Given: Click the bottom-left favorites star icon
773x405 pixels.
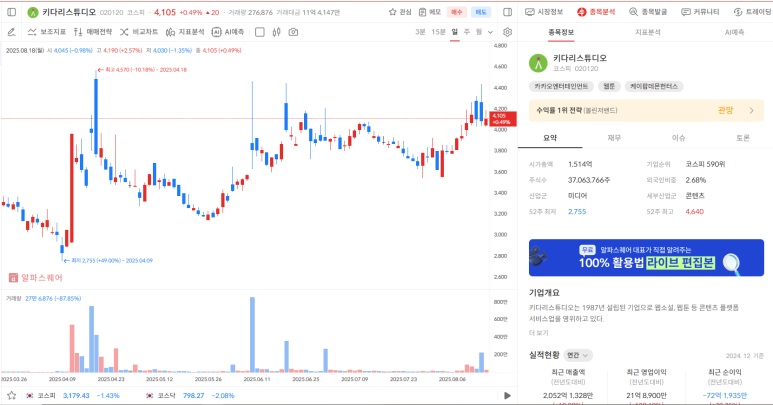Looking at the screenshot, I should tap(11, 395).
